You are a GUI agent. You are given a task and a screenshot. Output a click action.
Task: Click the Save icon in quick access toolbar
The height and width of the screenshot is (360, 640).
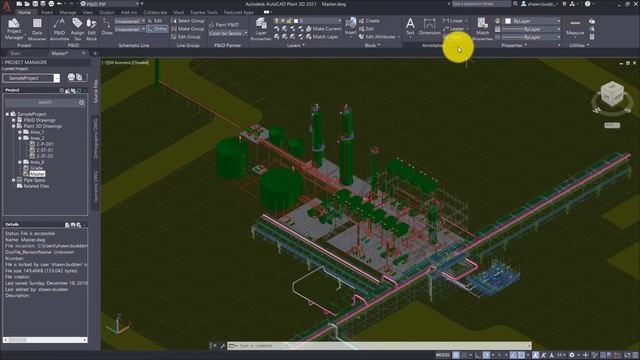35,4
